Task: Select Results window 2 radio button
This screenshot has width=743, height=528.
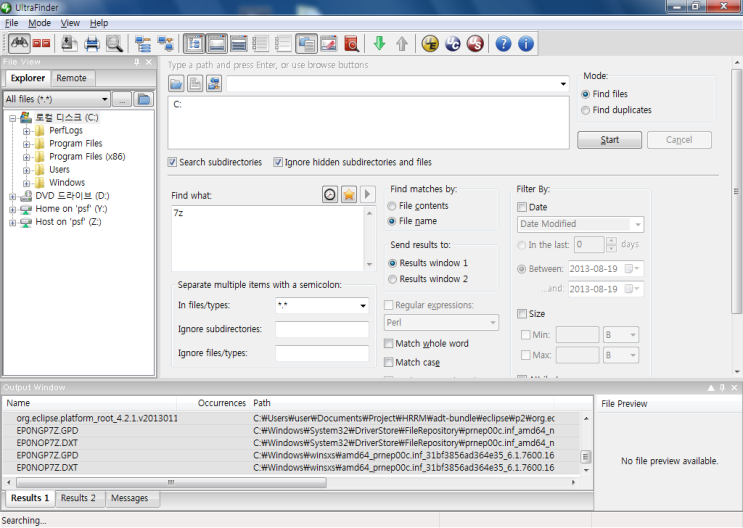Action: (392, 279)
